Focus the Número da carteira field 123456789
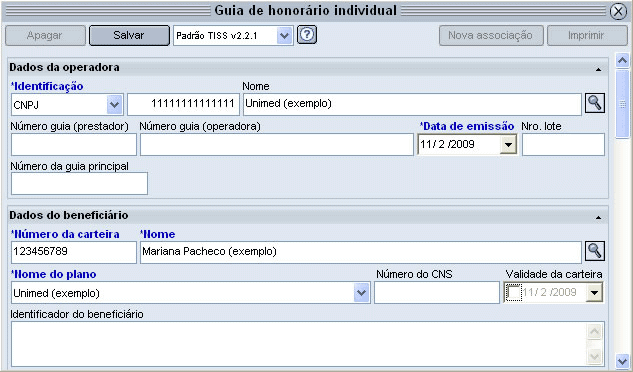 click(x=74, y=252)
